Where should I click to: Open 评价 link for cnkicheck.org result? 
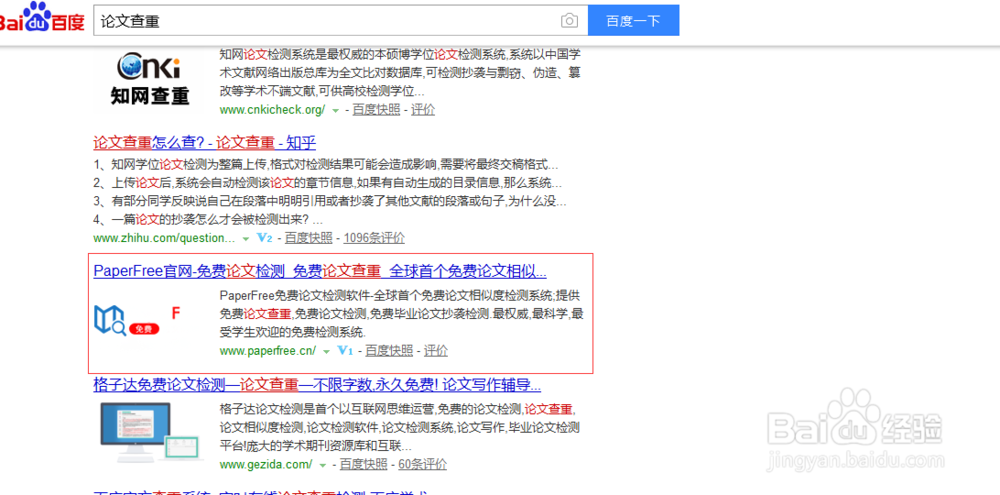point(423,110)
